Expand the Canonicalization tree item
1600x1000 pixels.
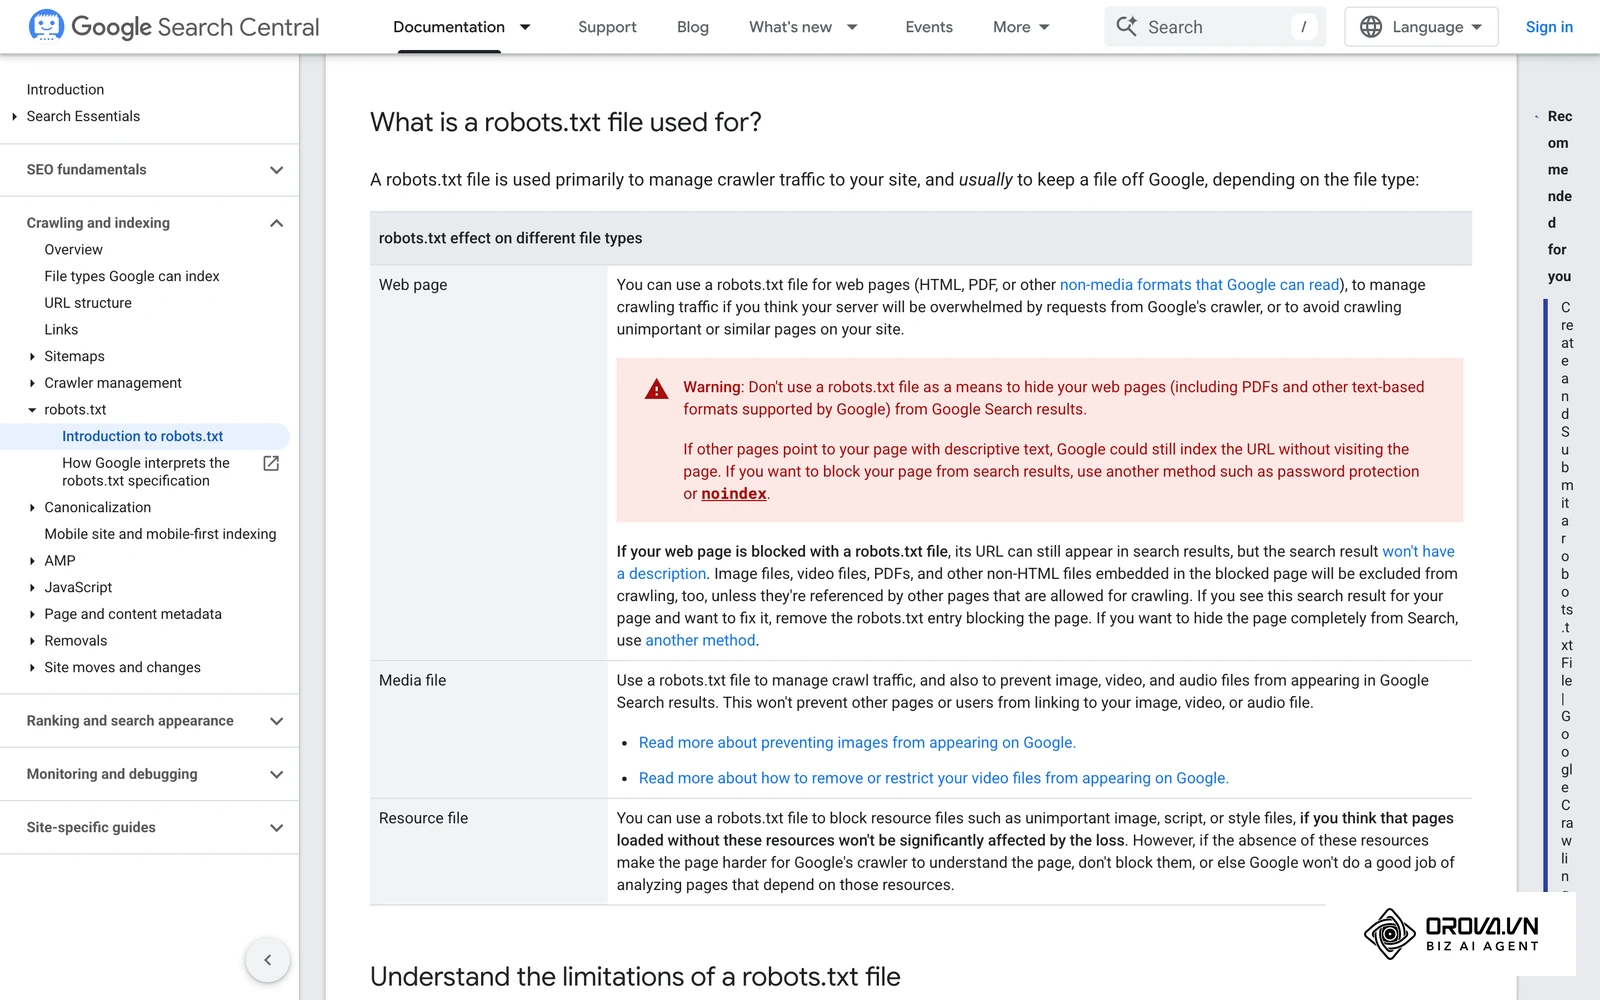click(32, 508)
